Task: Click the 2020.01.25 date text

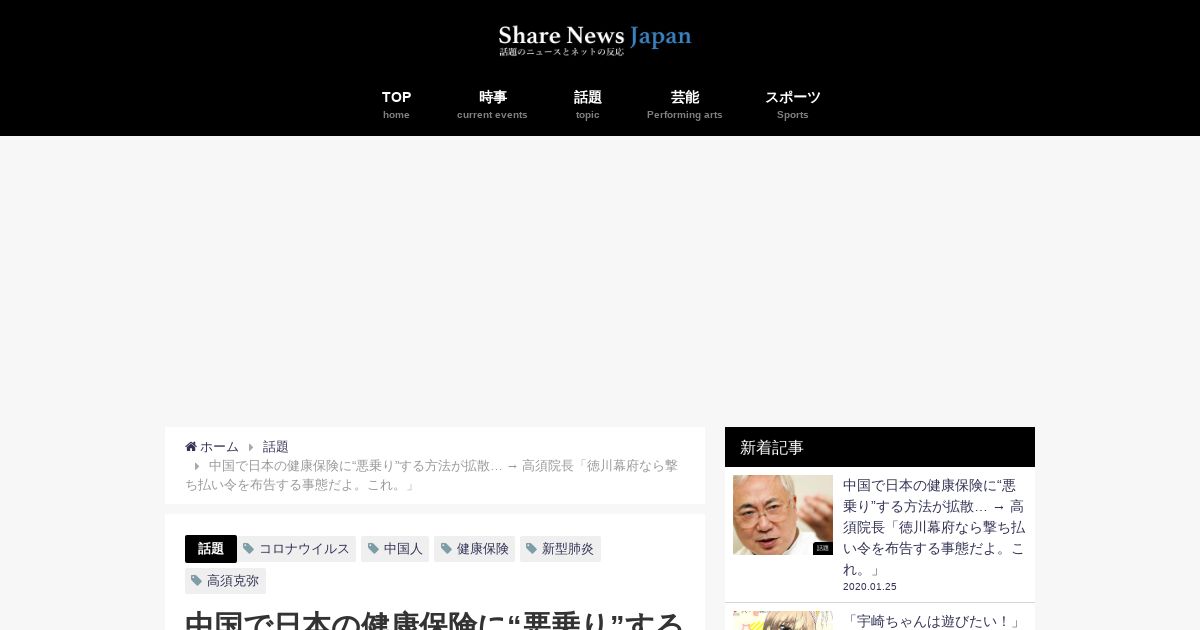Action: [870, 587]
